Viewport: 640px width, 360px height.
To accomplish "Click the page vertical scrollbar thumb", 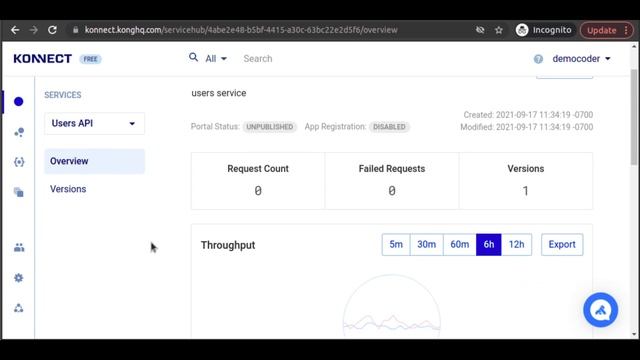I will (x=634, y=117).
